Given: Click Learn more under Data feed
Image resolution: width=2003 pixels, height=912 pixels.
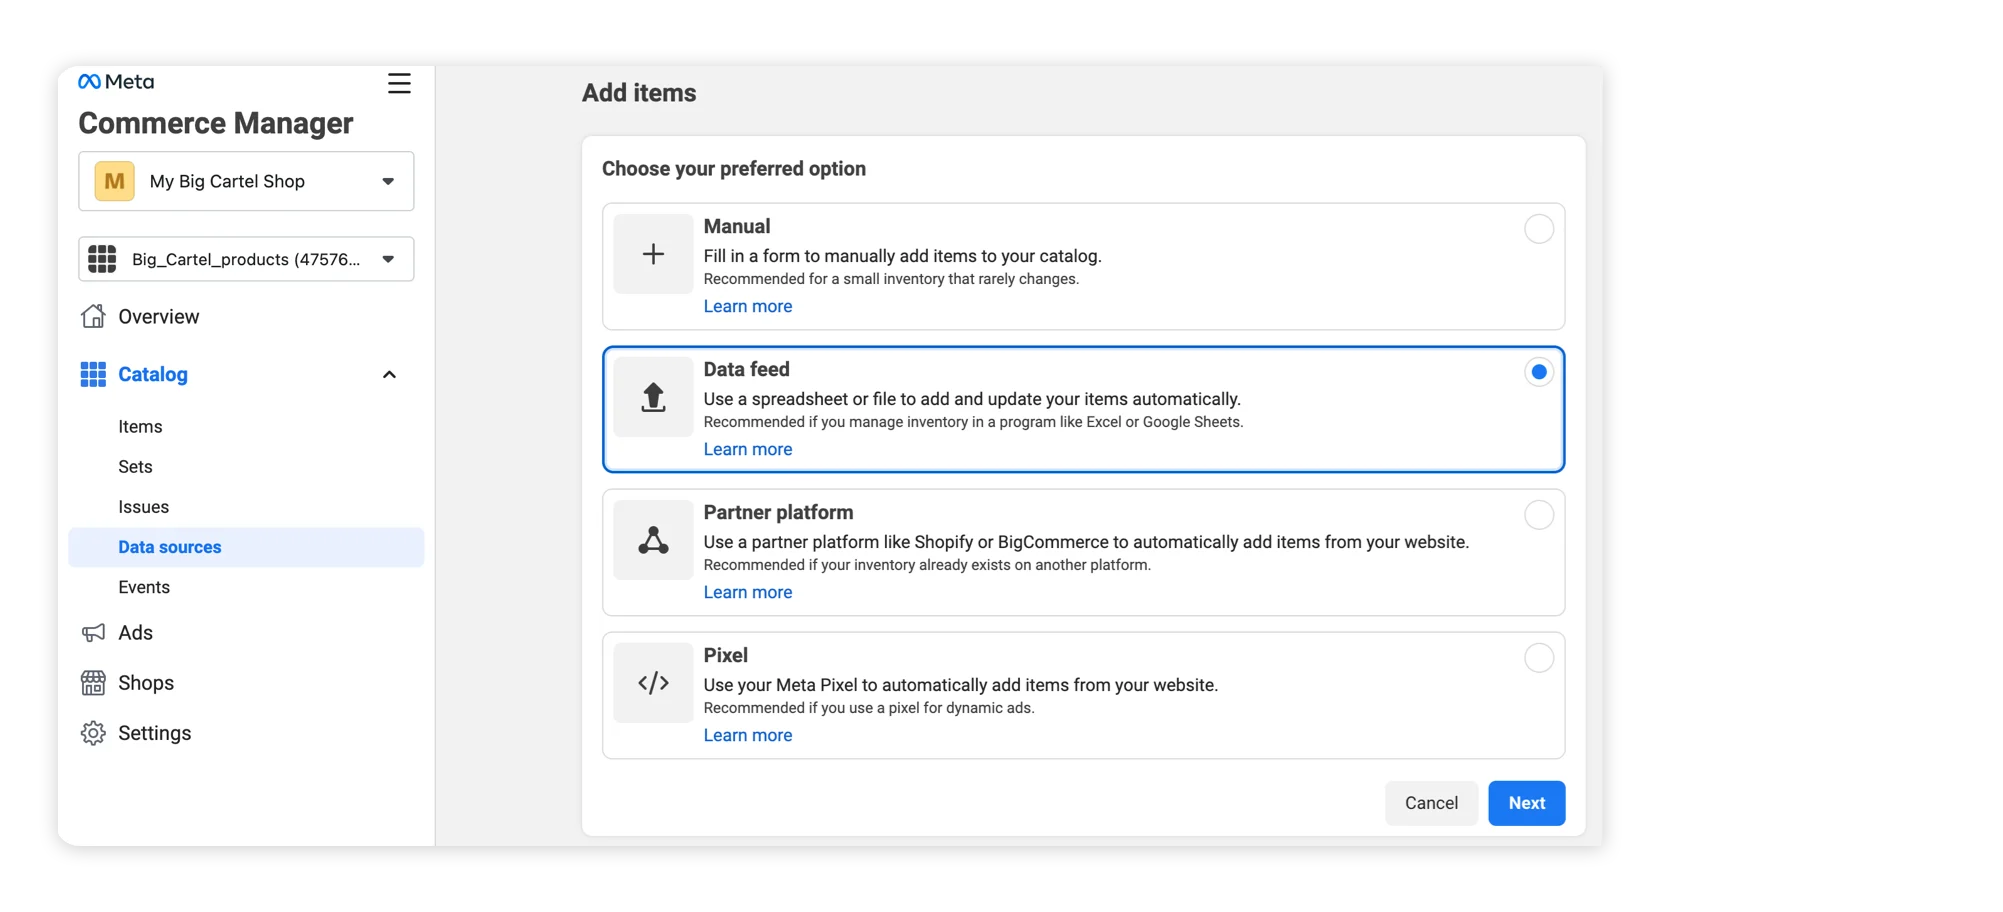Looking at the screenshot, I should click(x=747, y=449).
